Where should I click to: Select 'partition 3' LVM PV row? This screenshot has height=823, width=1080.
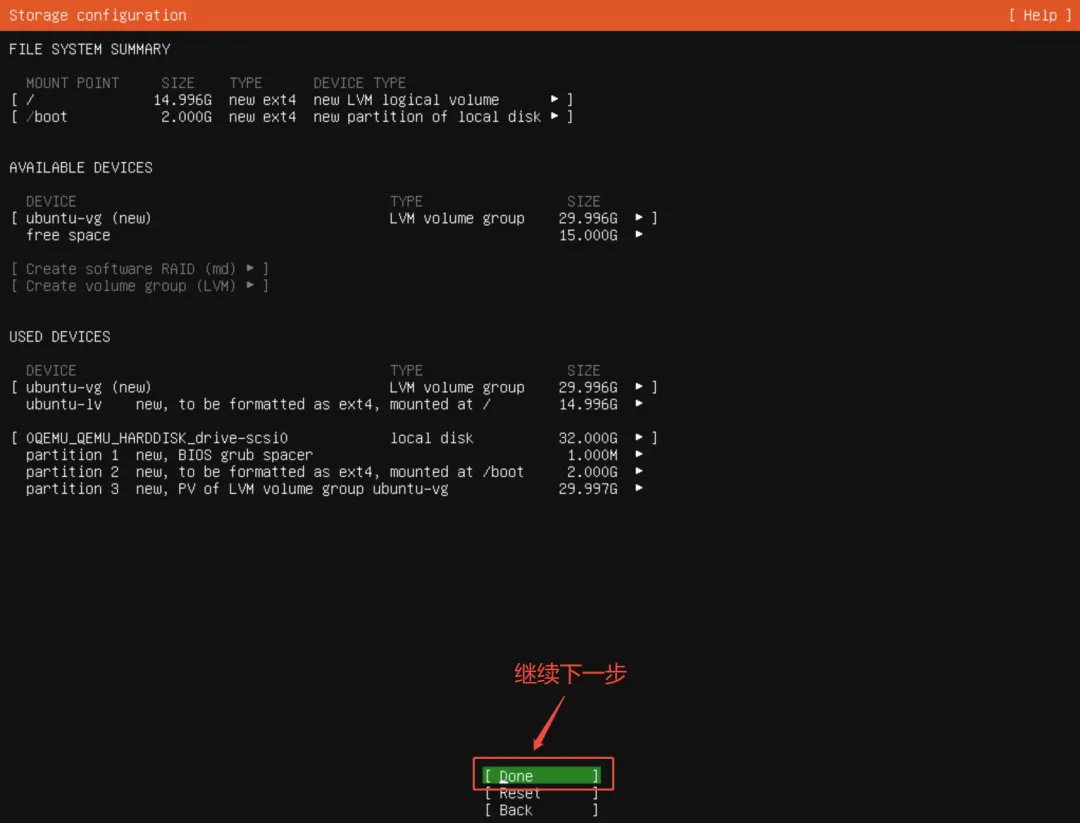click(335, 489)
